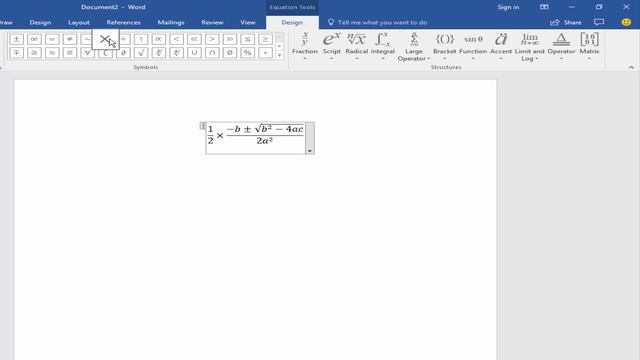Screen dimensions: 640x360
Task: Insert the empty set symbol
Action: (229, 53)
